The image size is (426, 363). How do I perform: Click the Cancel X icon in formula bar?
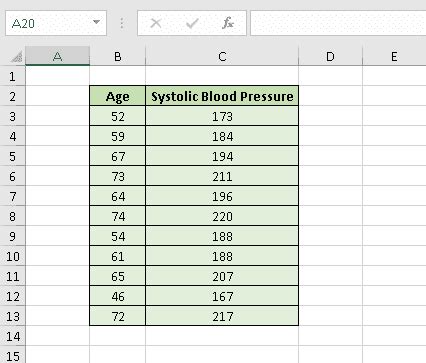(x=156, y=23)
